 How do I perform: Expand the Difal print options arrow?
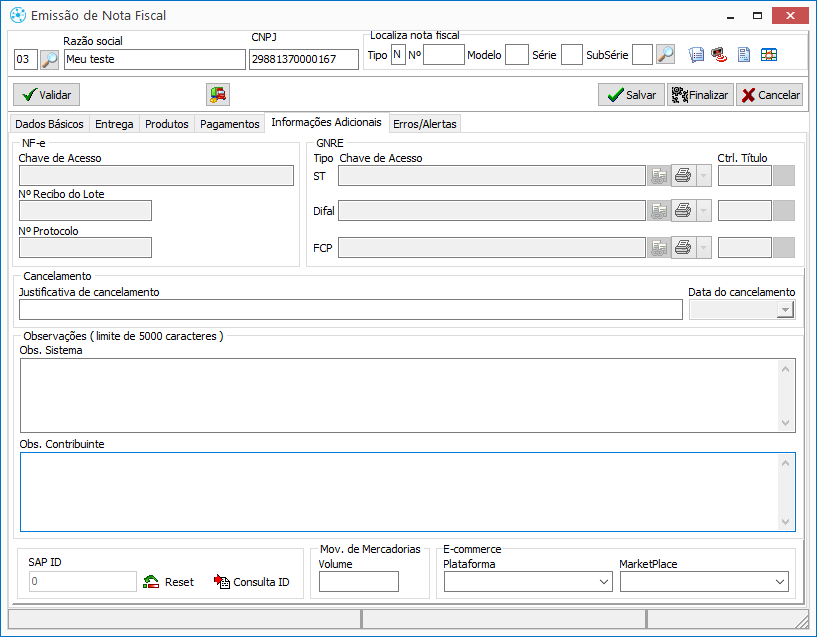click(703, 211)
